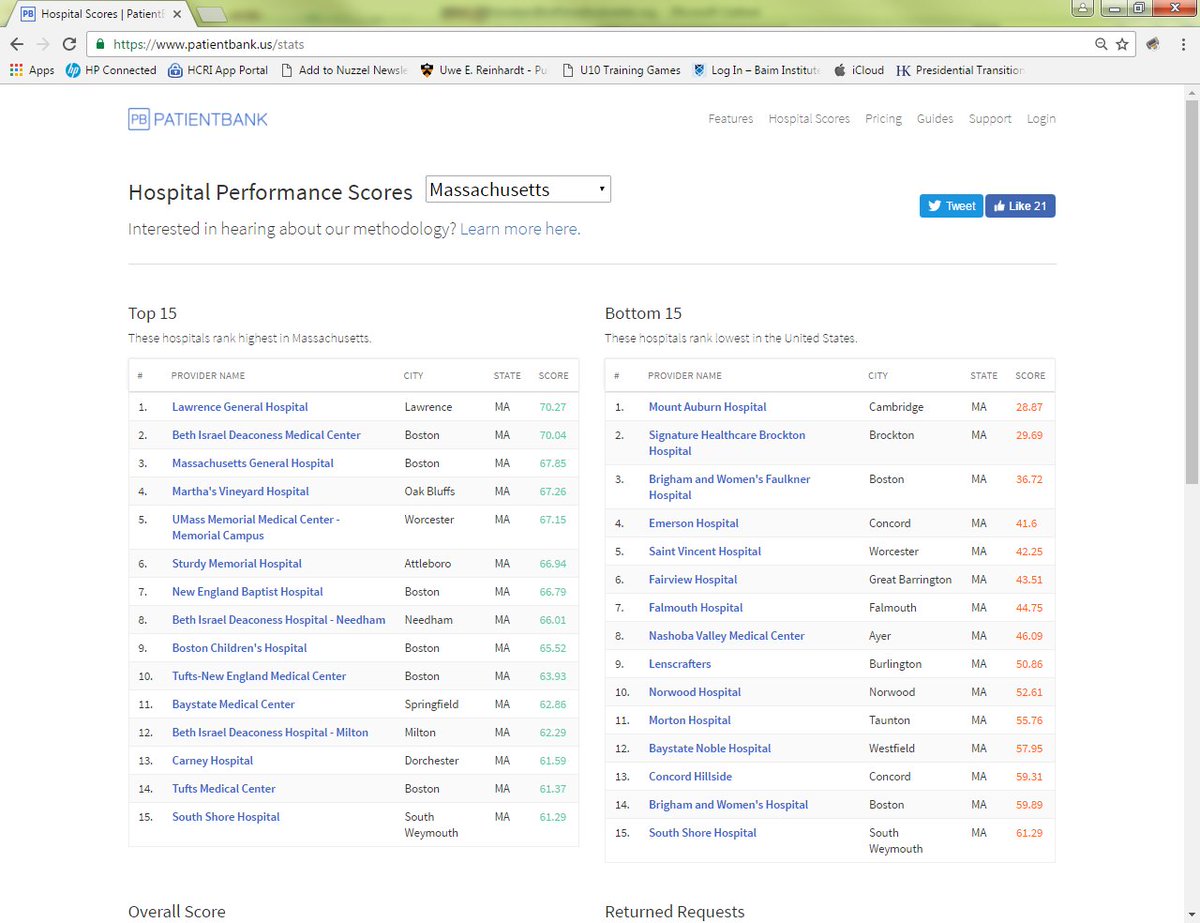Click the 28.87 score for Mount Auburn

1029,407
